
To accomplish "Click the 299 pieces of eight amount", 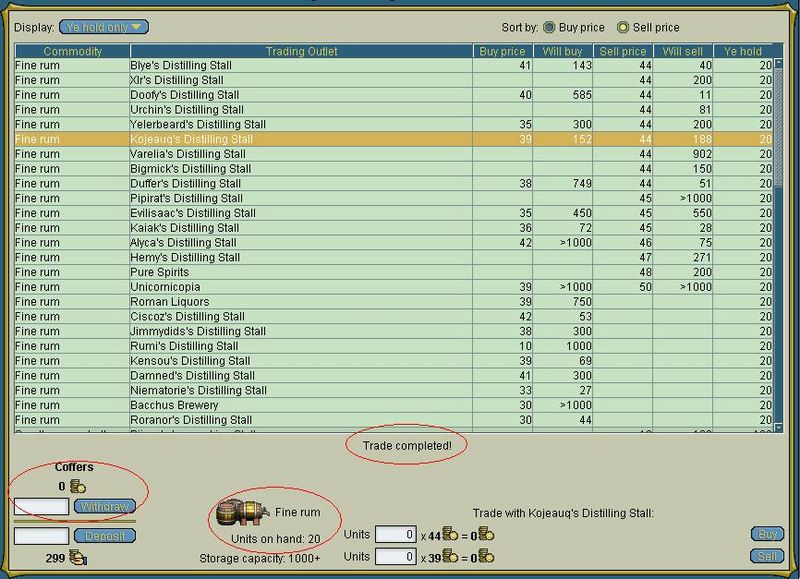I will [x=56, y=559].
